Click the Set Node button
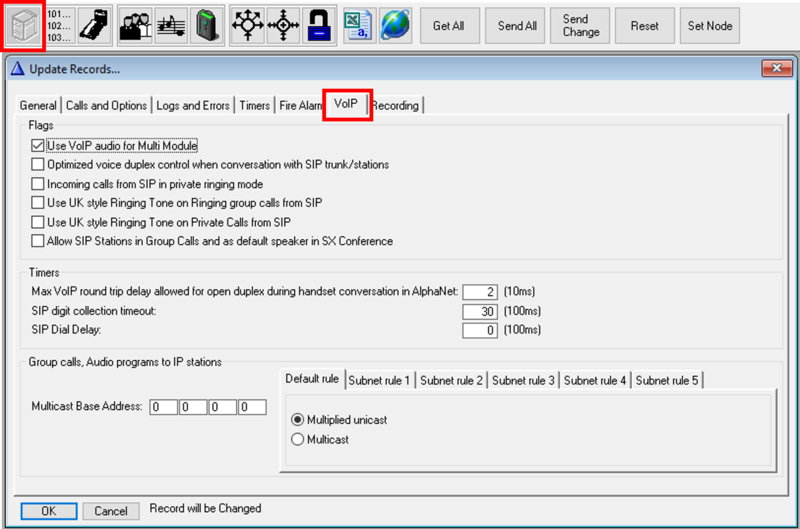Screen dimensions: 800x529 tap(710, 26)
